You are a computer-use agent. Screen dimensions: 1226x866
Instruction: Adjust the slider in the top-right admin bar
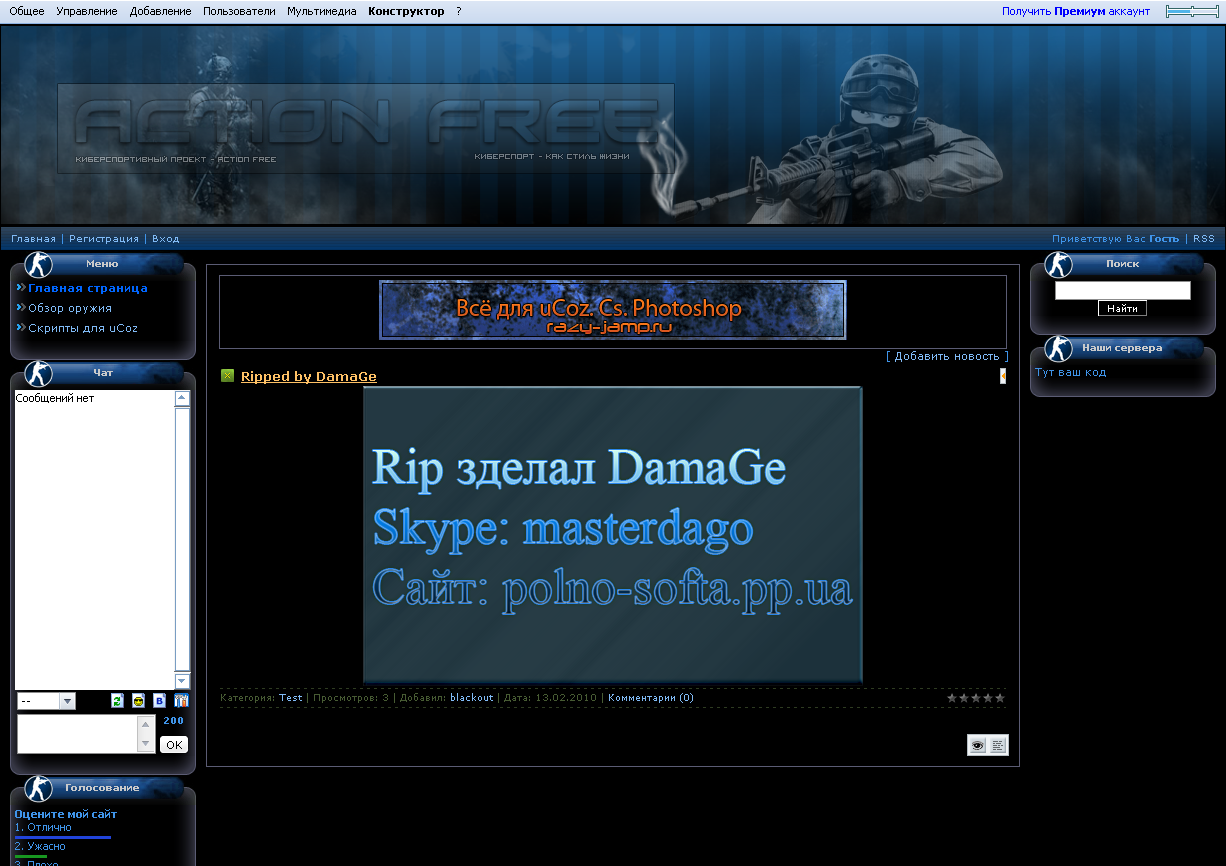click(x=1192, y=11)
